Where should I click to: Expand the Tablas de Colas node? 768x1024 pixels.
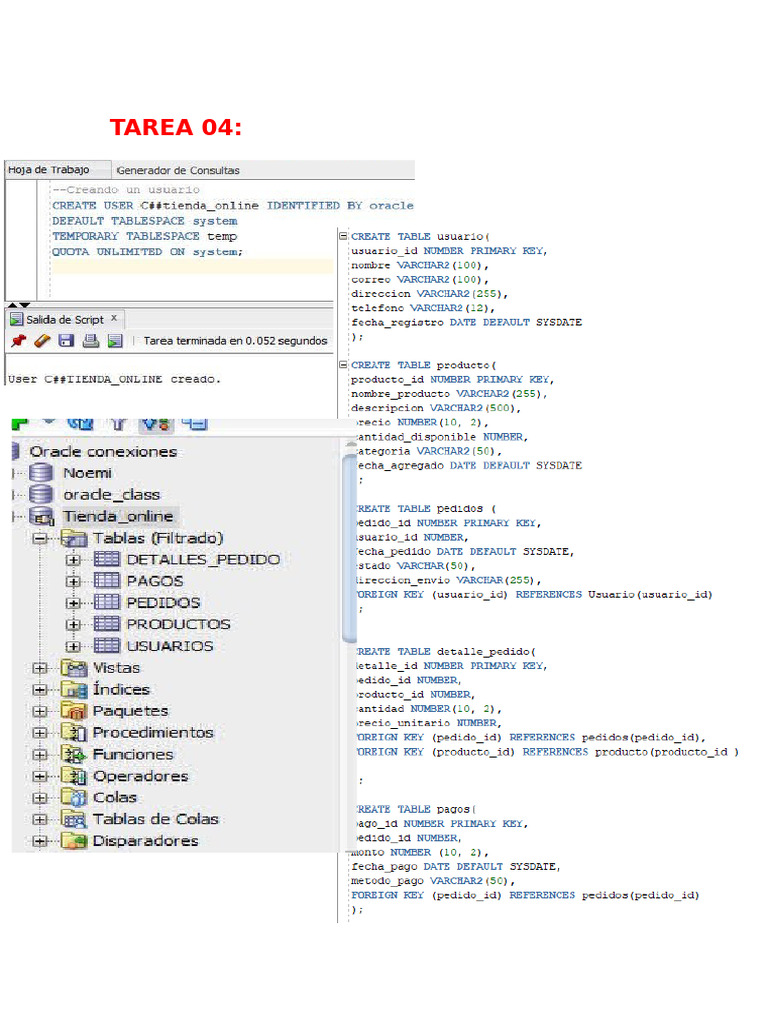point(40,820)
